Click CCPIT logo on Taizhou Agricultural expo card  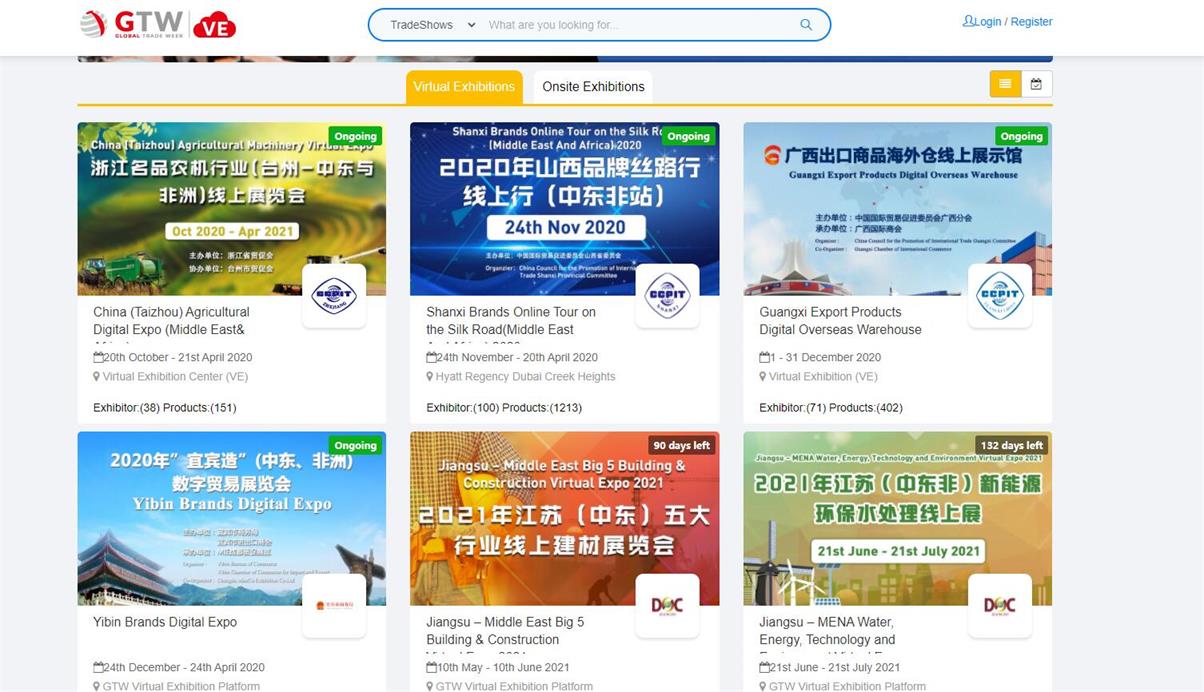(334, 295)
